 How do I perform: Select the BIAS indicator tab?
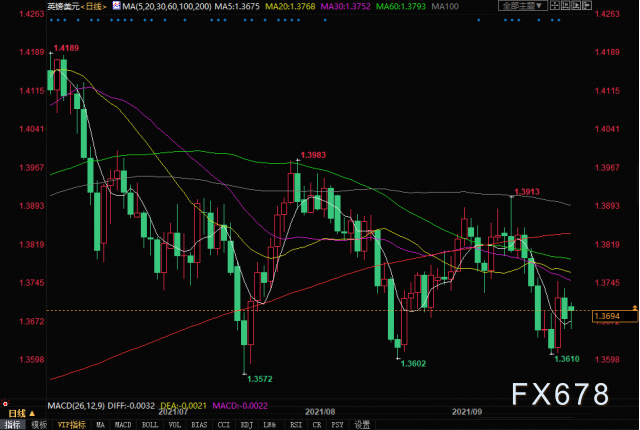tap(199, 425)
